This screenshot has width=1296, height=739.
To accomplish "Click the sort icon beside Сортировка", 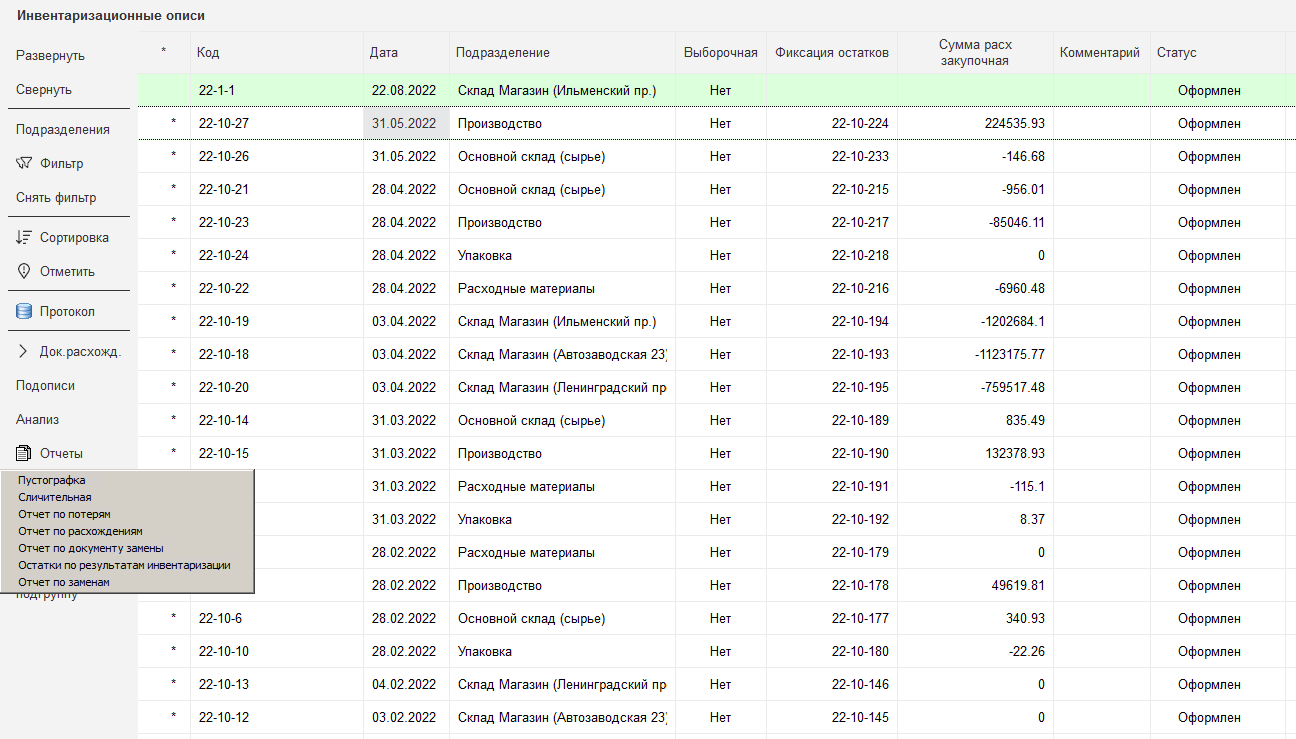I will (24, 237).
